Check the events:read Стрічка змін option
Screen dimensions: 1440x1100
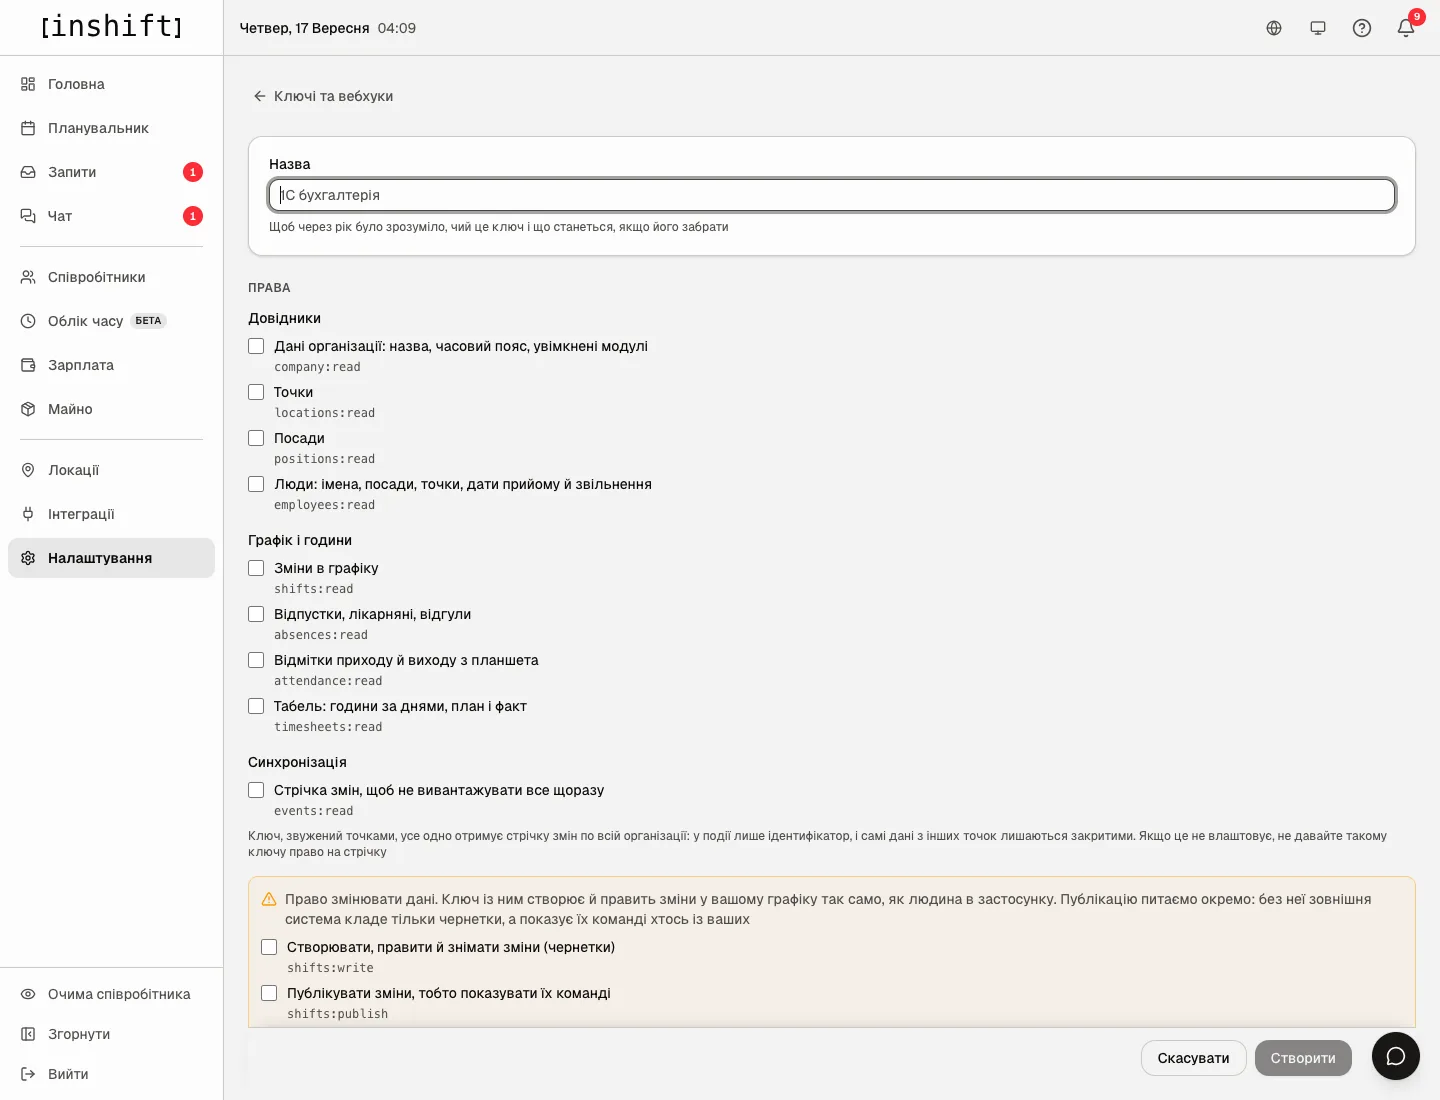pos(256,790)
